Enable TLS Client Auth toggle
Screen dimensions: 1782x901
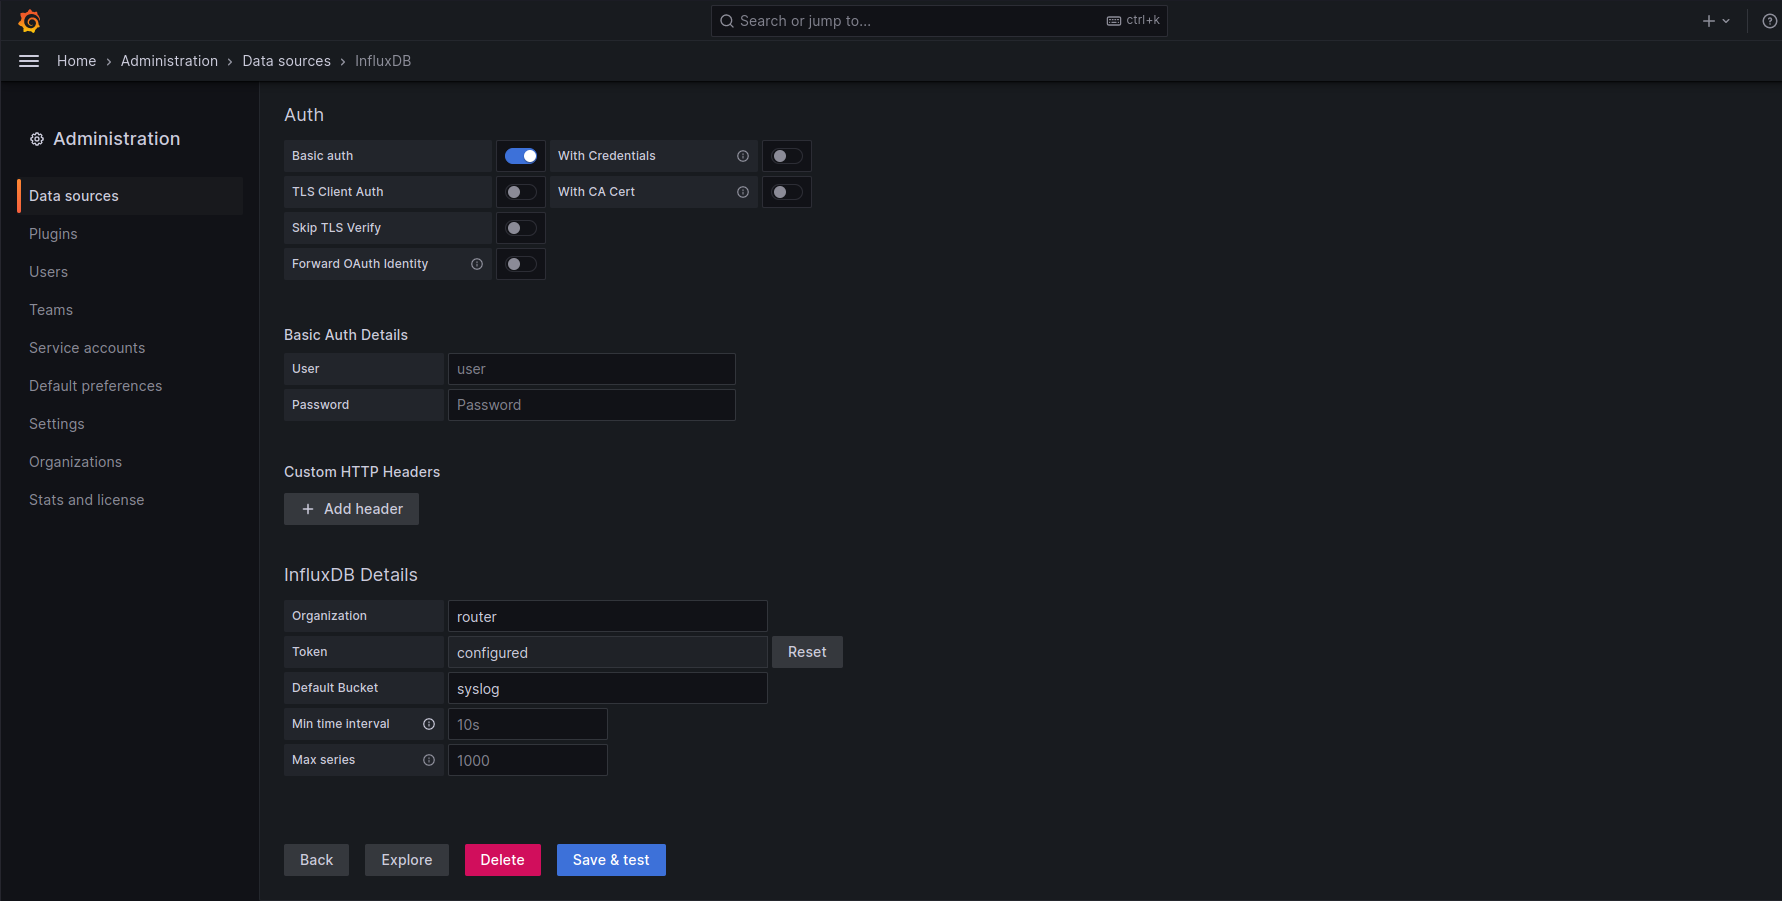[521, 192]
